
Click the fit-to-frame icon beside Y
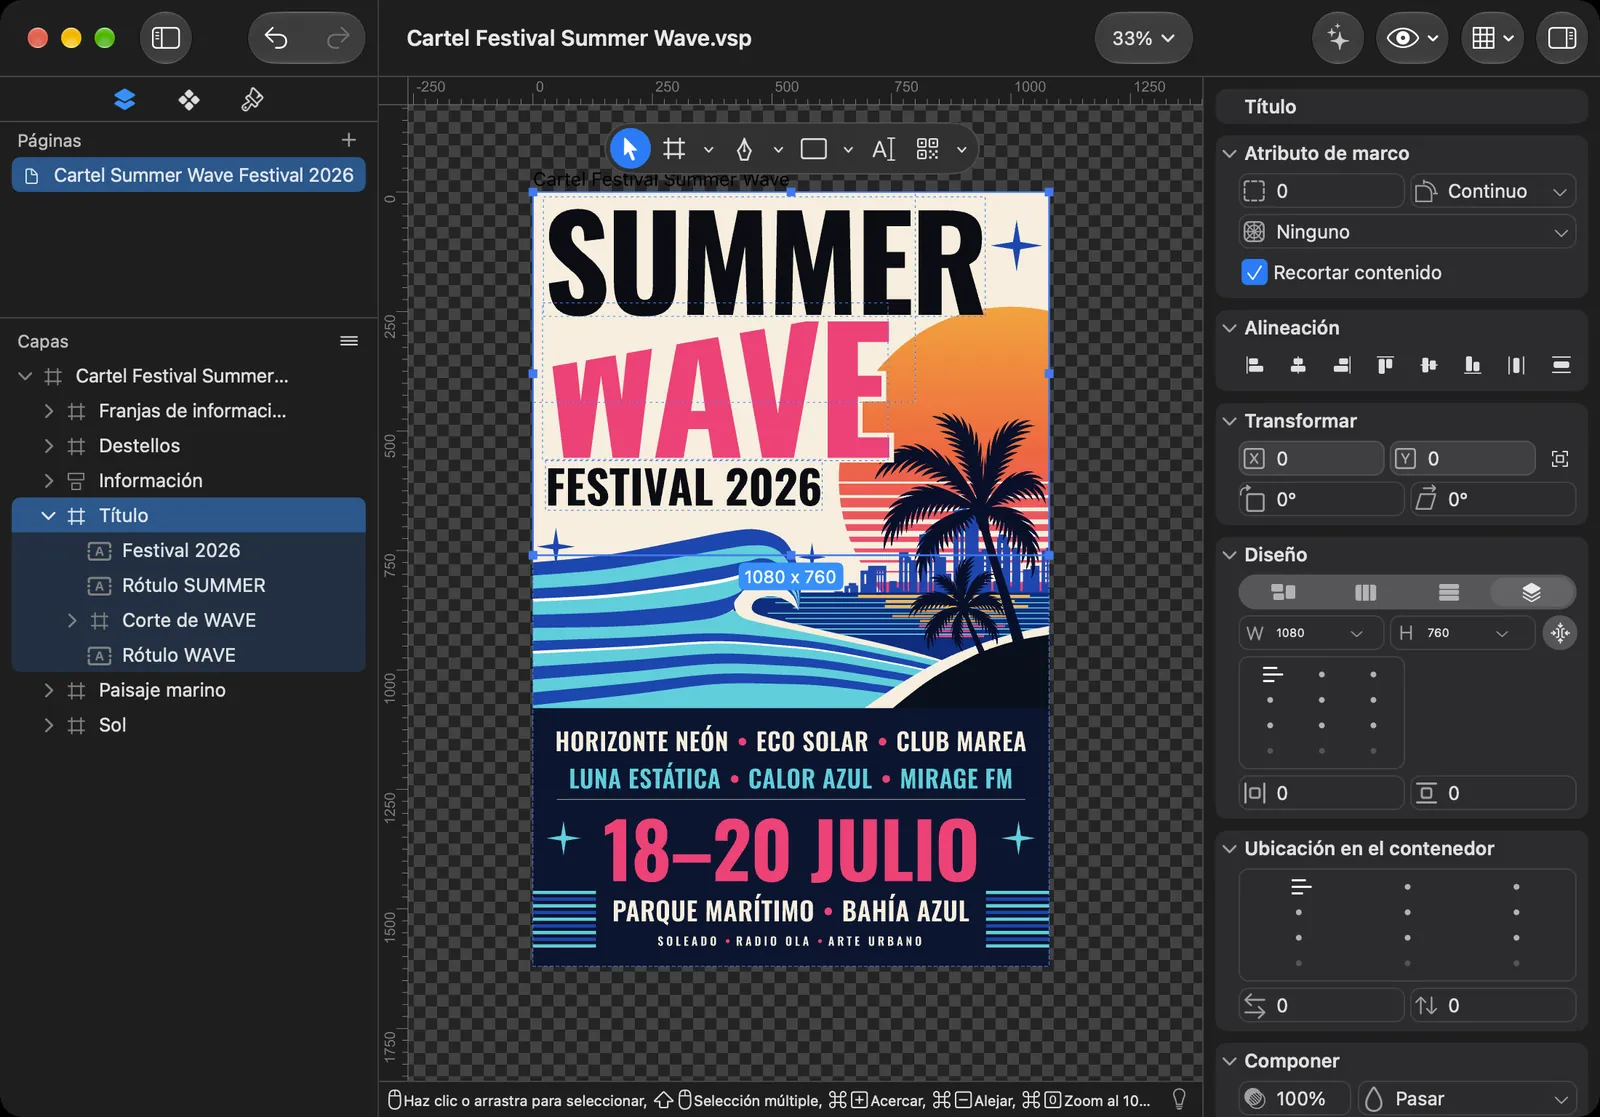click(1560, 458)
